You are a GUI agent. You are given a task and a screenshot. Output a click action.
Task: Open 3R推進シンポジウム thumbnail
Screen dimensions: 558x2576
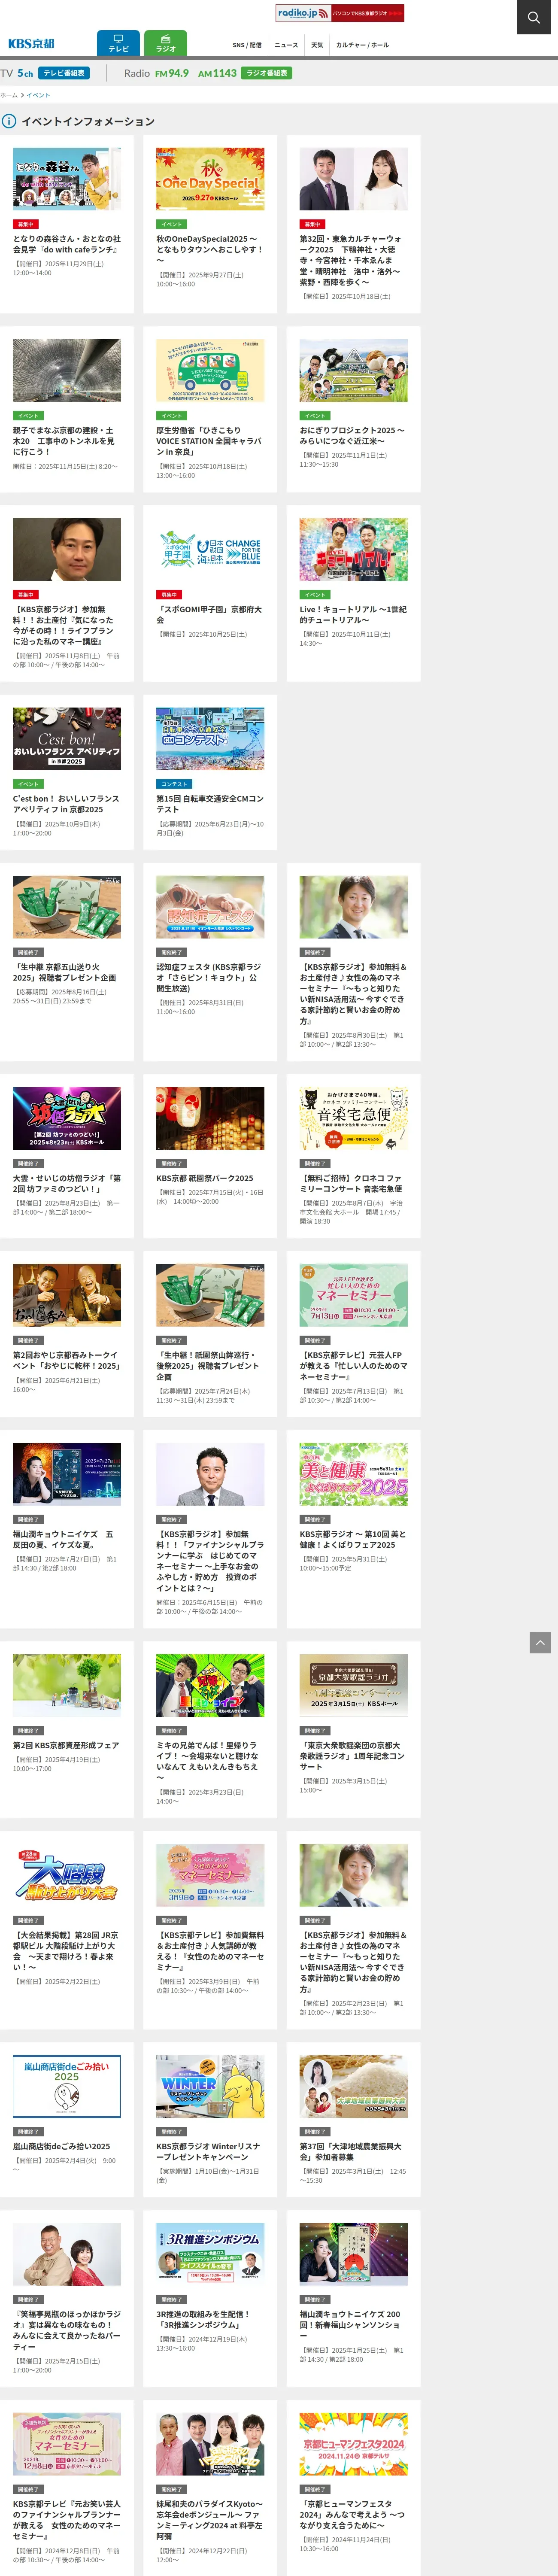pyautogui.click(x=210, y=2254)
